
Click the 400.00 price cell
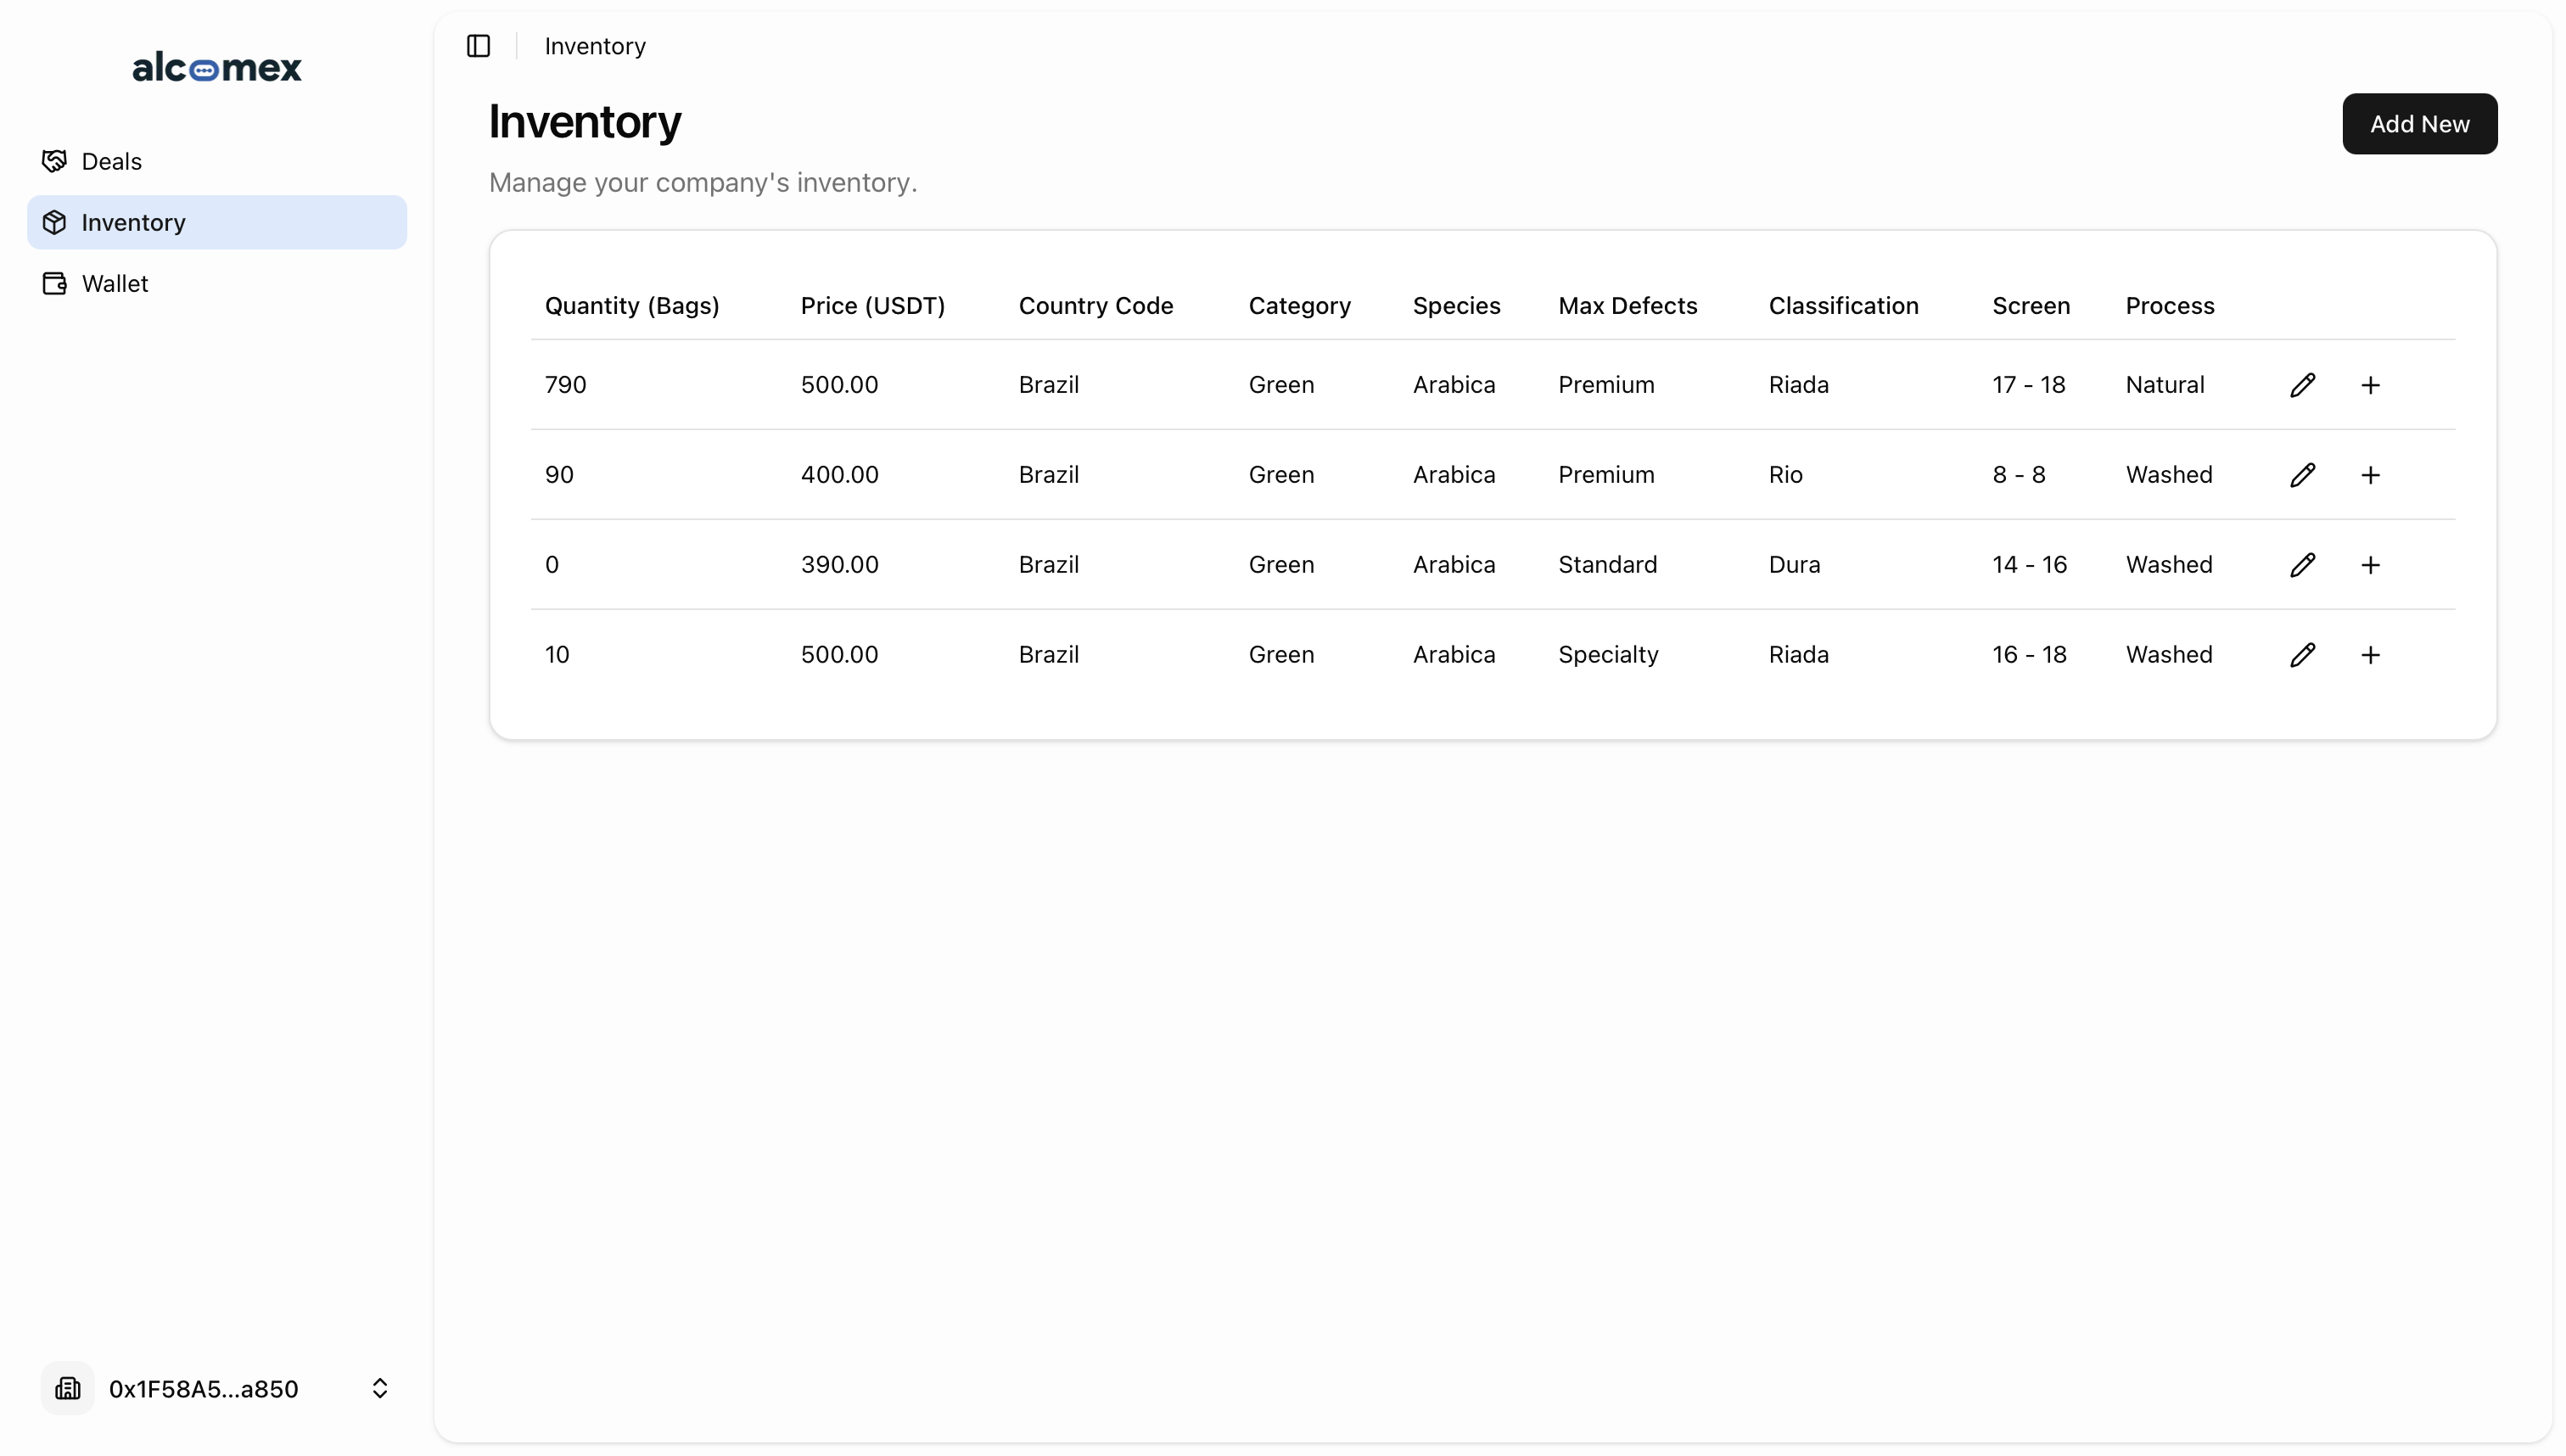coord(839,475)
